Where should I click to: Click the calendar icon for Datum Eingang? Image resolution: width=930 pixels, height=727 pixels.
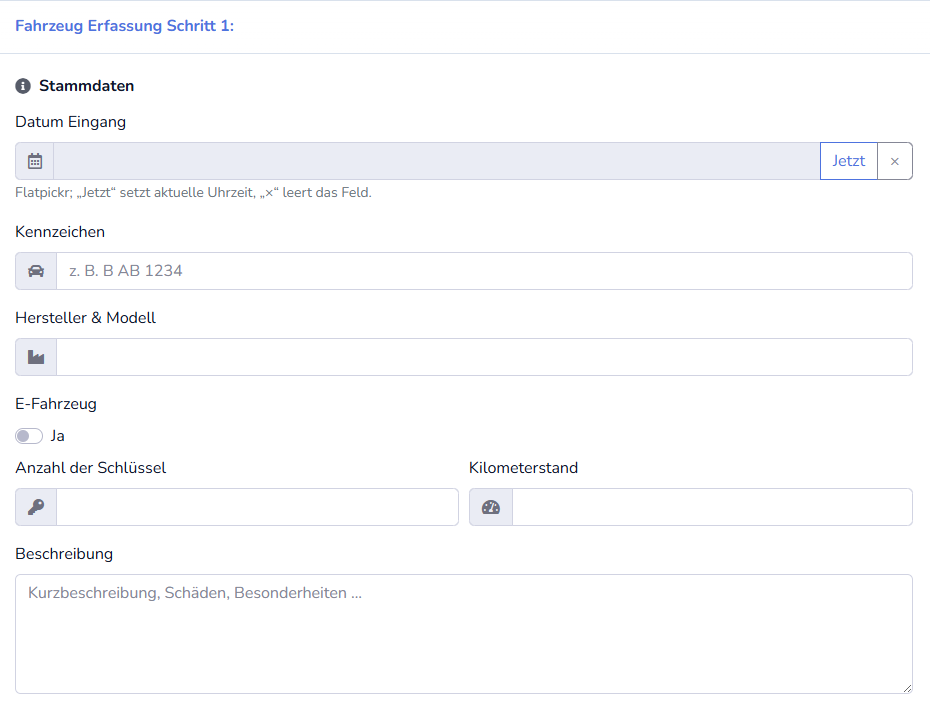(35, 161)
